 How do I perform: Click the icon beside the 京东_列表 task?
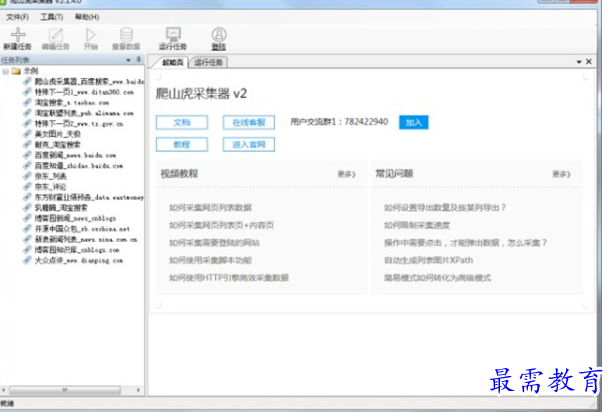click(x=27, y=176)
